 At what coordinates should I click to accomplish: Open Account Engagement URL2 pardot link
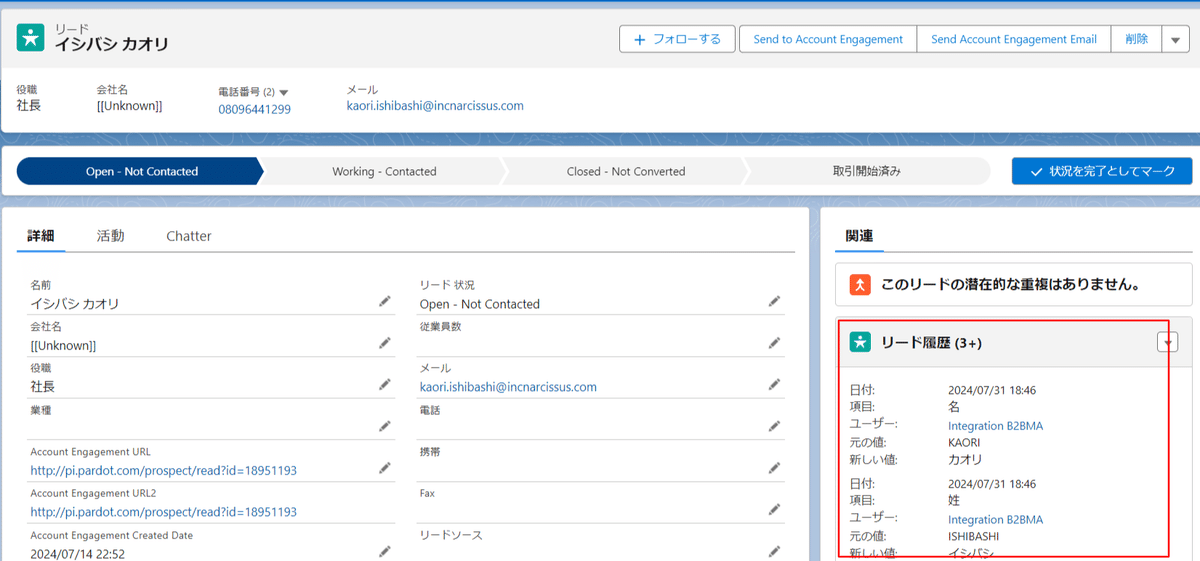pos(164,512)
